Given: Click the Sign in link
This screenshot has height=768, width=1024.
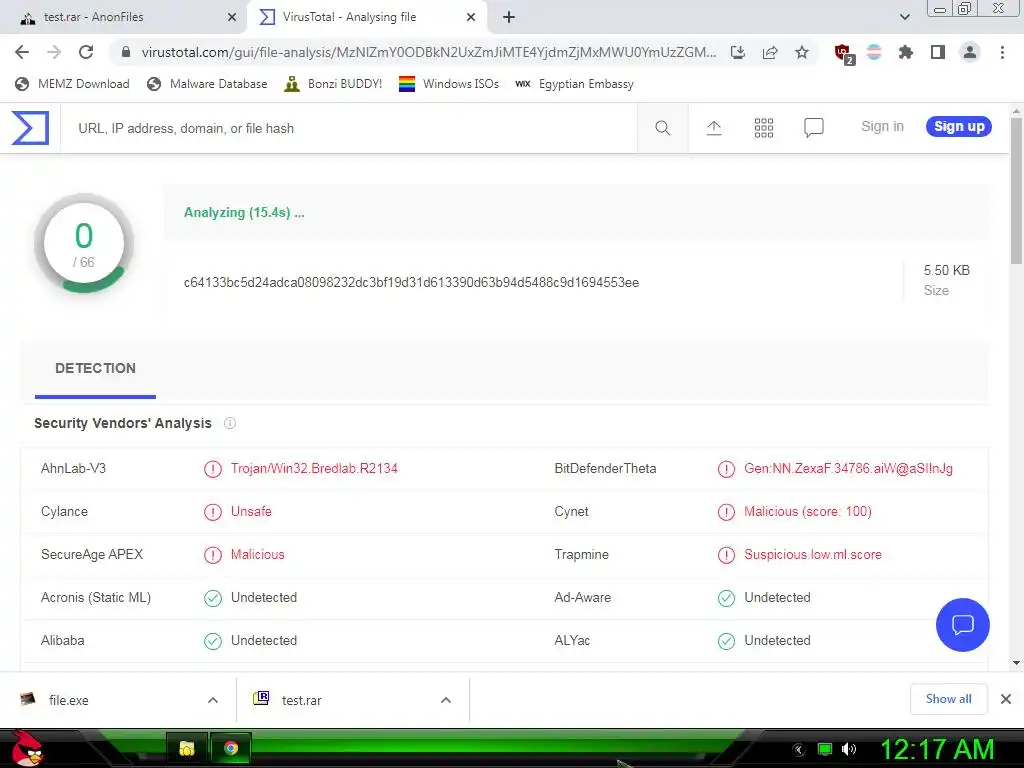Looking at the screenshot, I should (882, 127).
